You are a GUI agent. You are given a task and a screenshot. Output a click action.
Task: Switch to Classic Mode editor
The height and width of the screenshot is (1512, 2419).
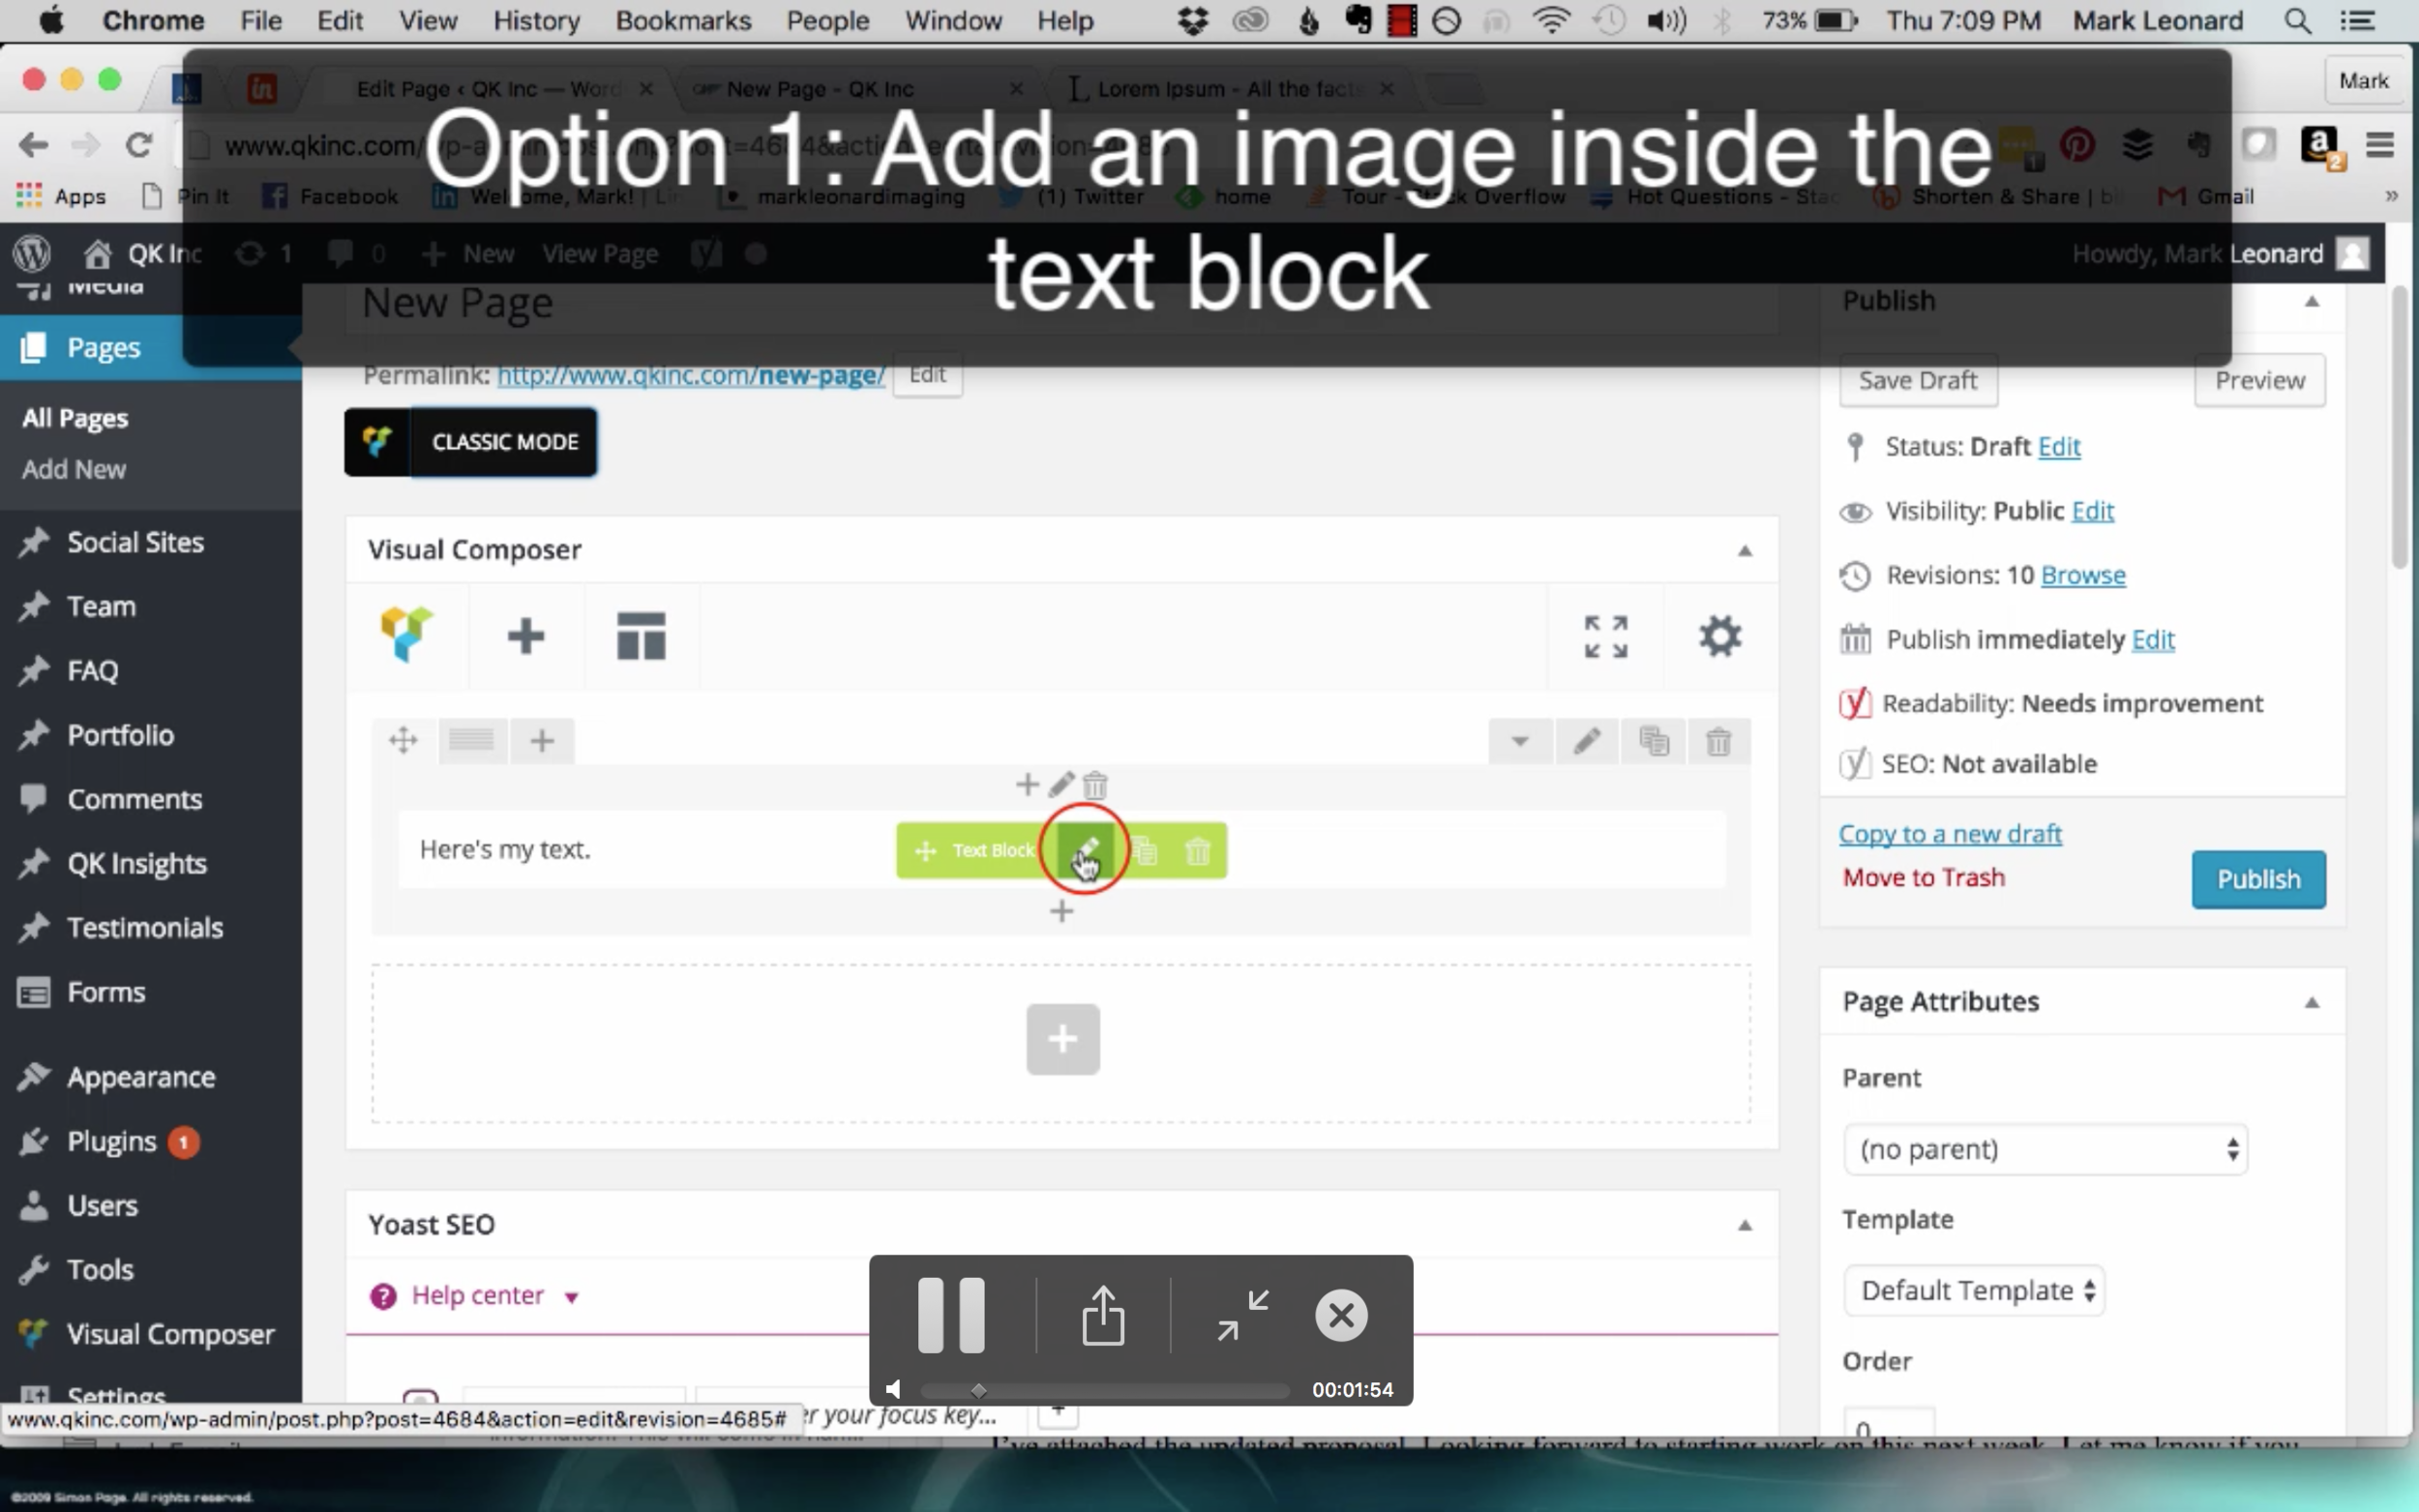pos(471,442)
